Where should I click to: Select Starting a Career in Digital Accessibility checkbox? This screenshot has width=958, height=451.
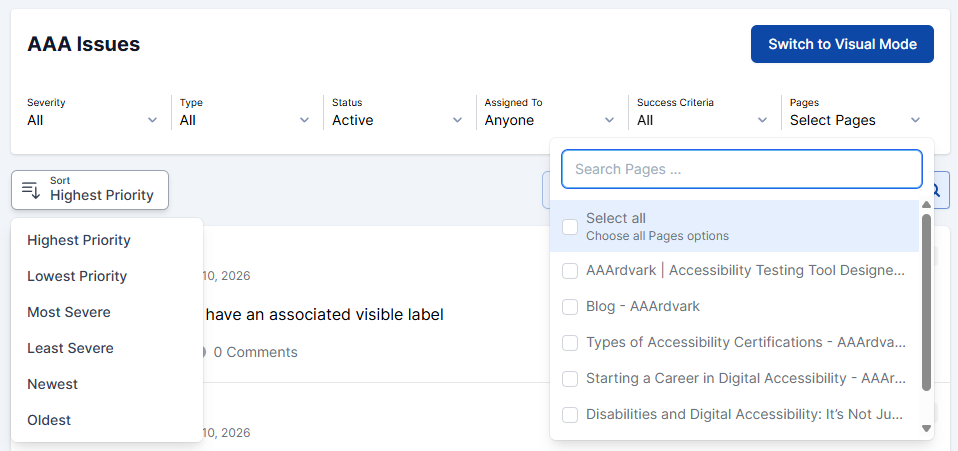pyautogui.click(x=570, y=379)
